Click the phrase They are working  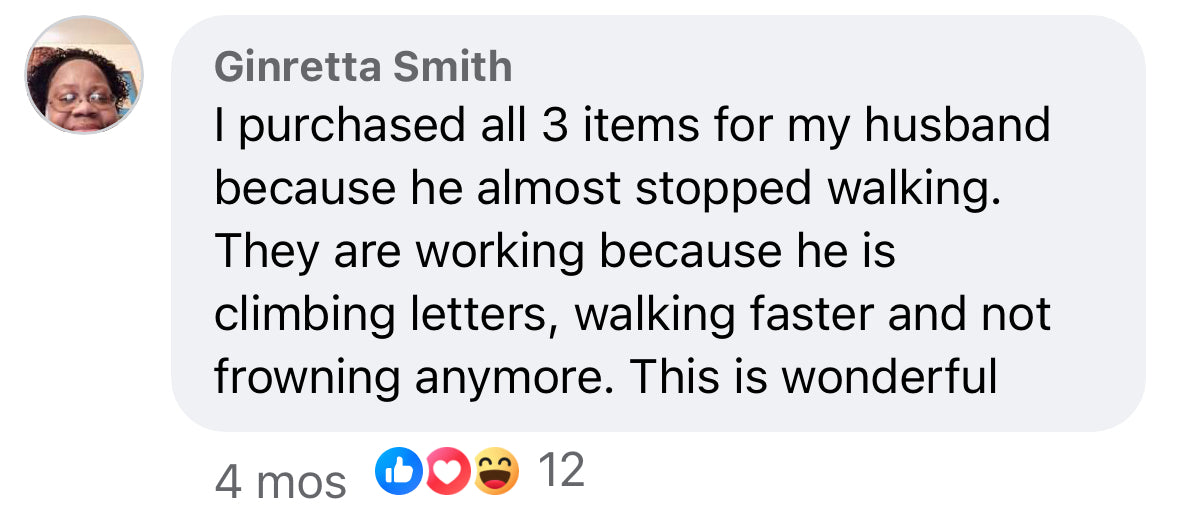pyautogui.click(x=399, y=252)
